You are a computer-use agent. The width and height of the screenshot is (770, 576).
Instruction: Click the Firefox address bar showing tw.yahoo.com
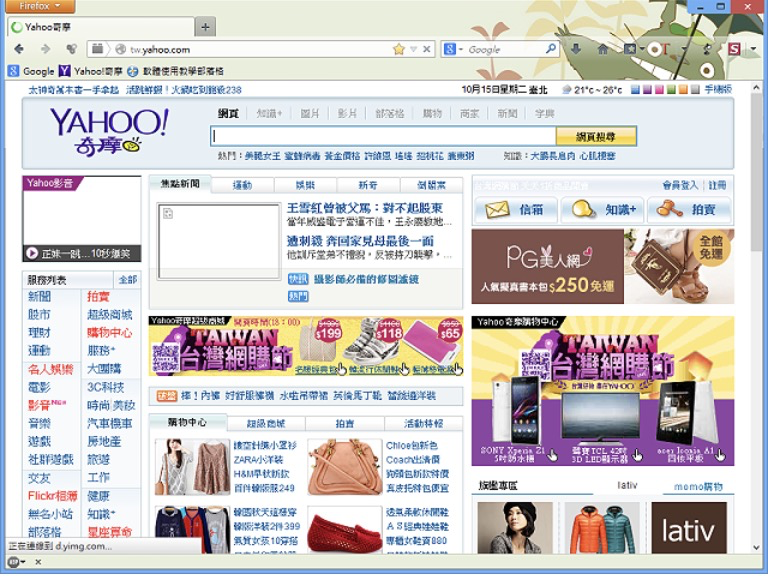click(x=259, y=49)
